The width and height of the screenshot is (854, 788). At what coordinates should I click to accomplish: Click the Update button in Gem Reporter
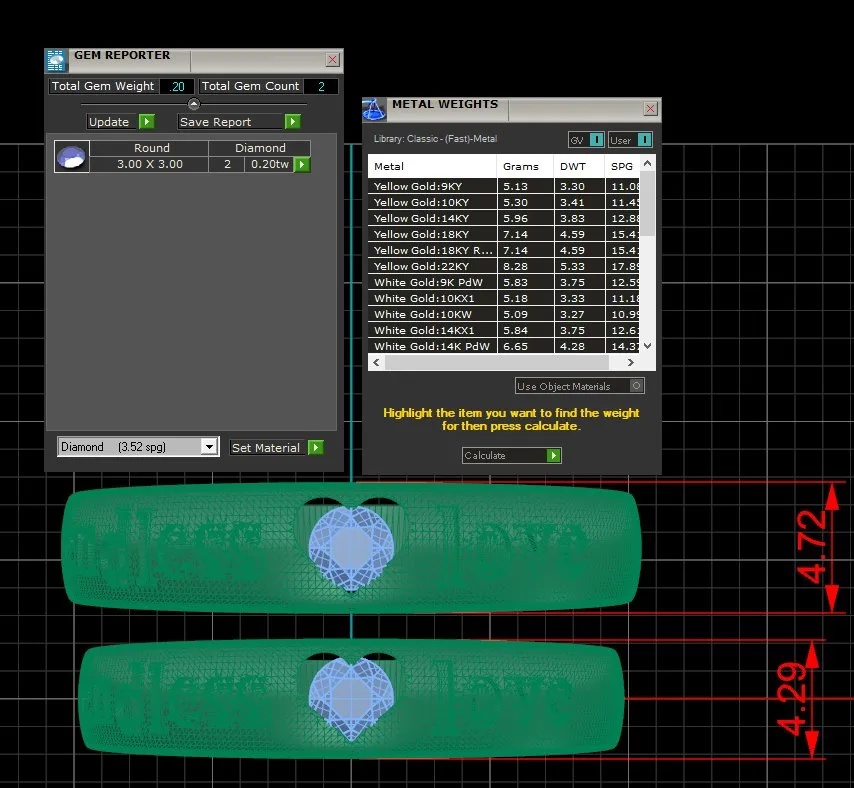(x=120, y=121)
